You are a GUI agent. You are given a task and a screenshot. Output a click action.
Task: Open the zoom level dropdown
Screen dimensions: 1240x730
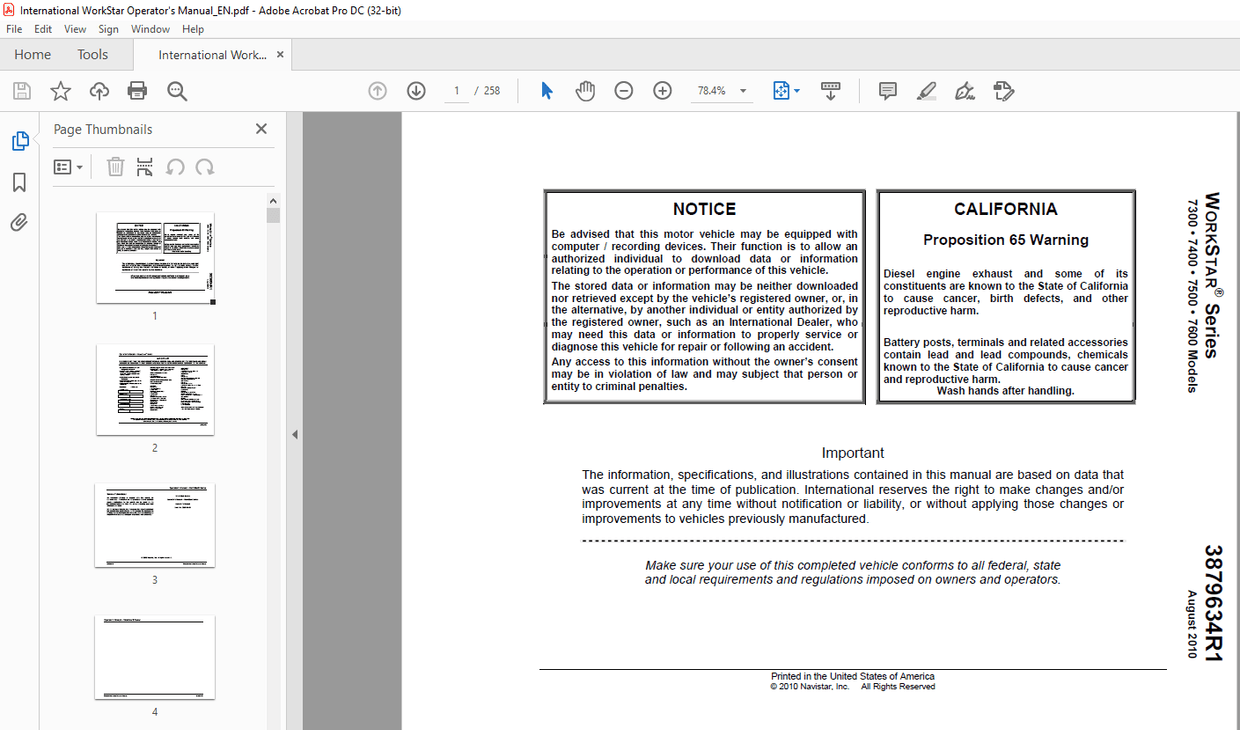(743, 91)
